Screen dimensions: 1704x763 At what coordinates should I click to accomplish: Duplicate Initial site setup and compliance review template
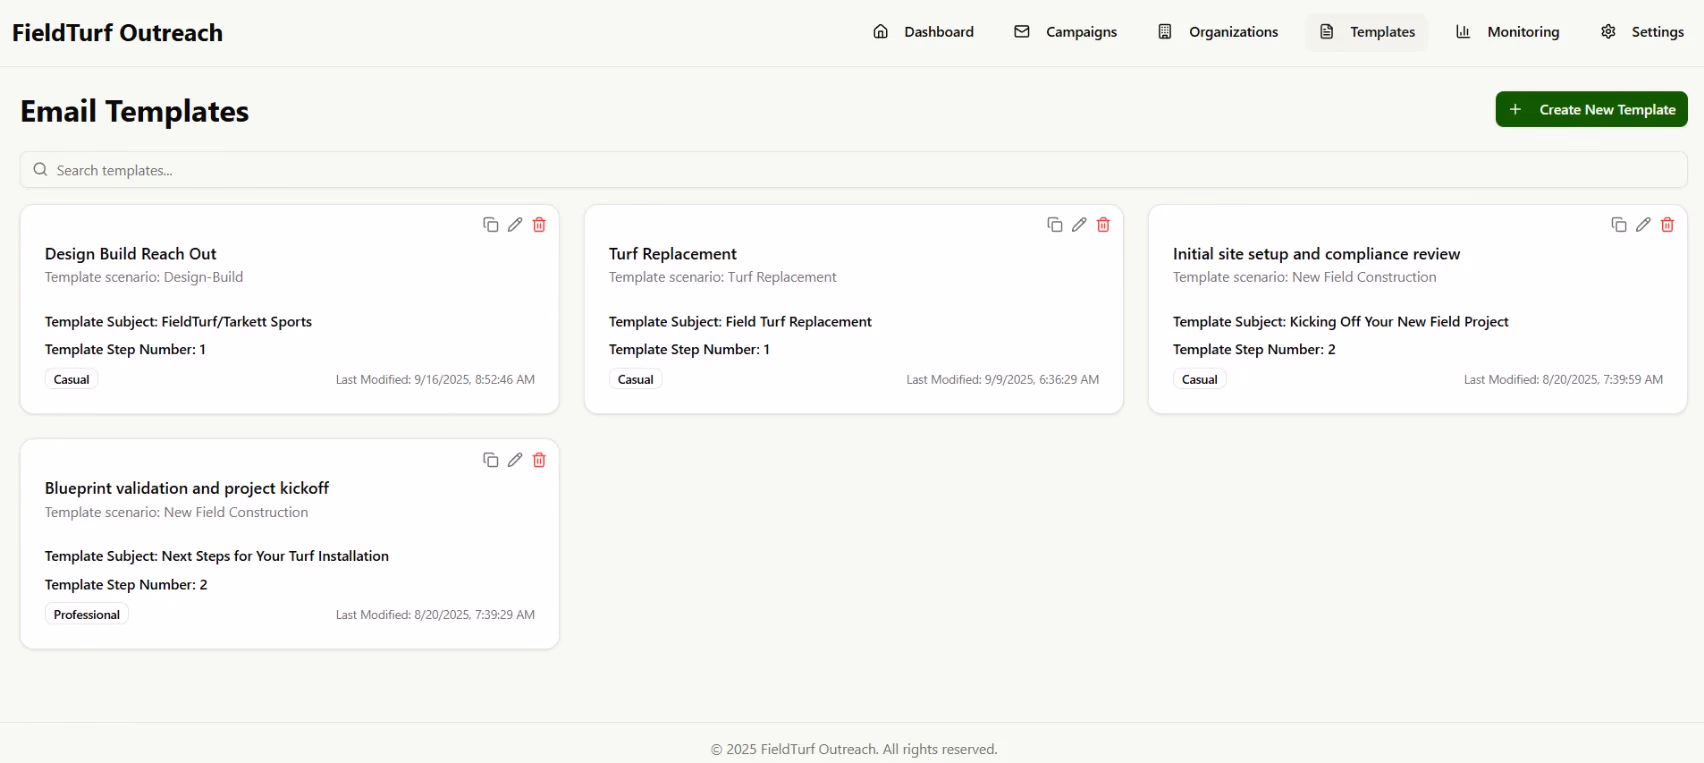coord(1618,225)
